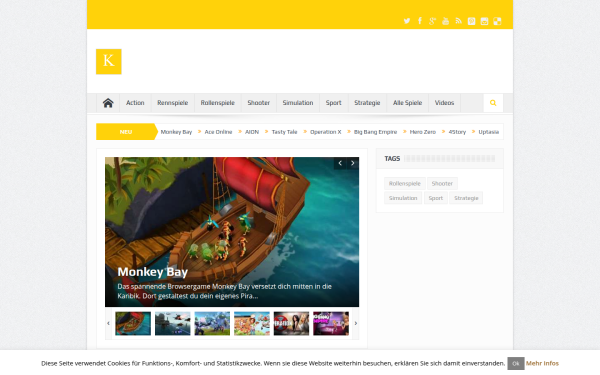Click the yellow NEU ticker label
Screen dimensions: 600x375
click(x=126, y=132)
